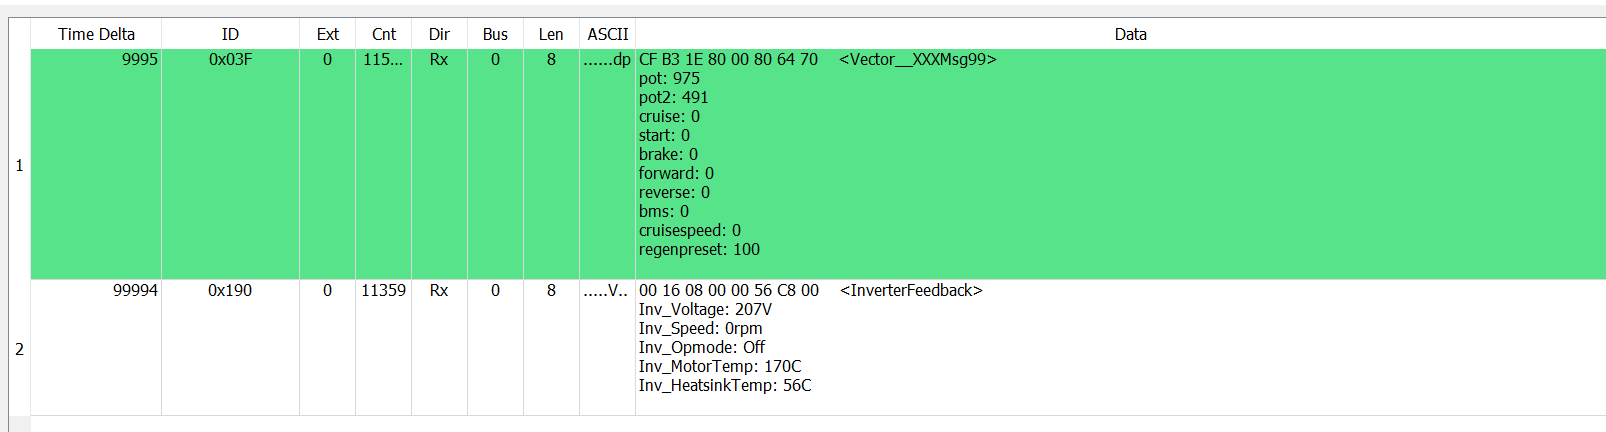Select the ASCII cell in the 0x03F row

pyautogui.click(x=607, y=60)
